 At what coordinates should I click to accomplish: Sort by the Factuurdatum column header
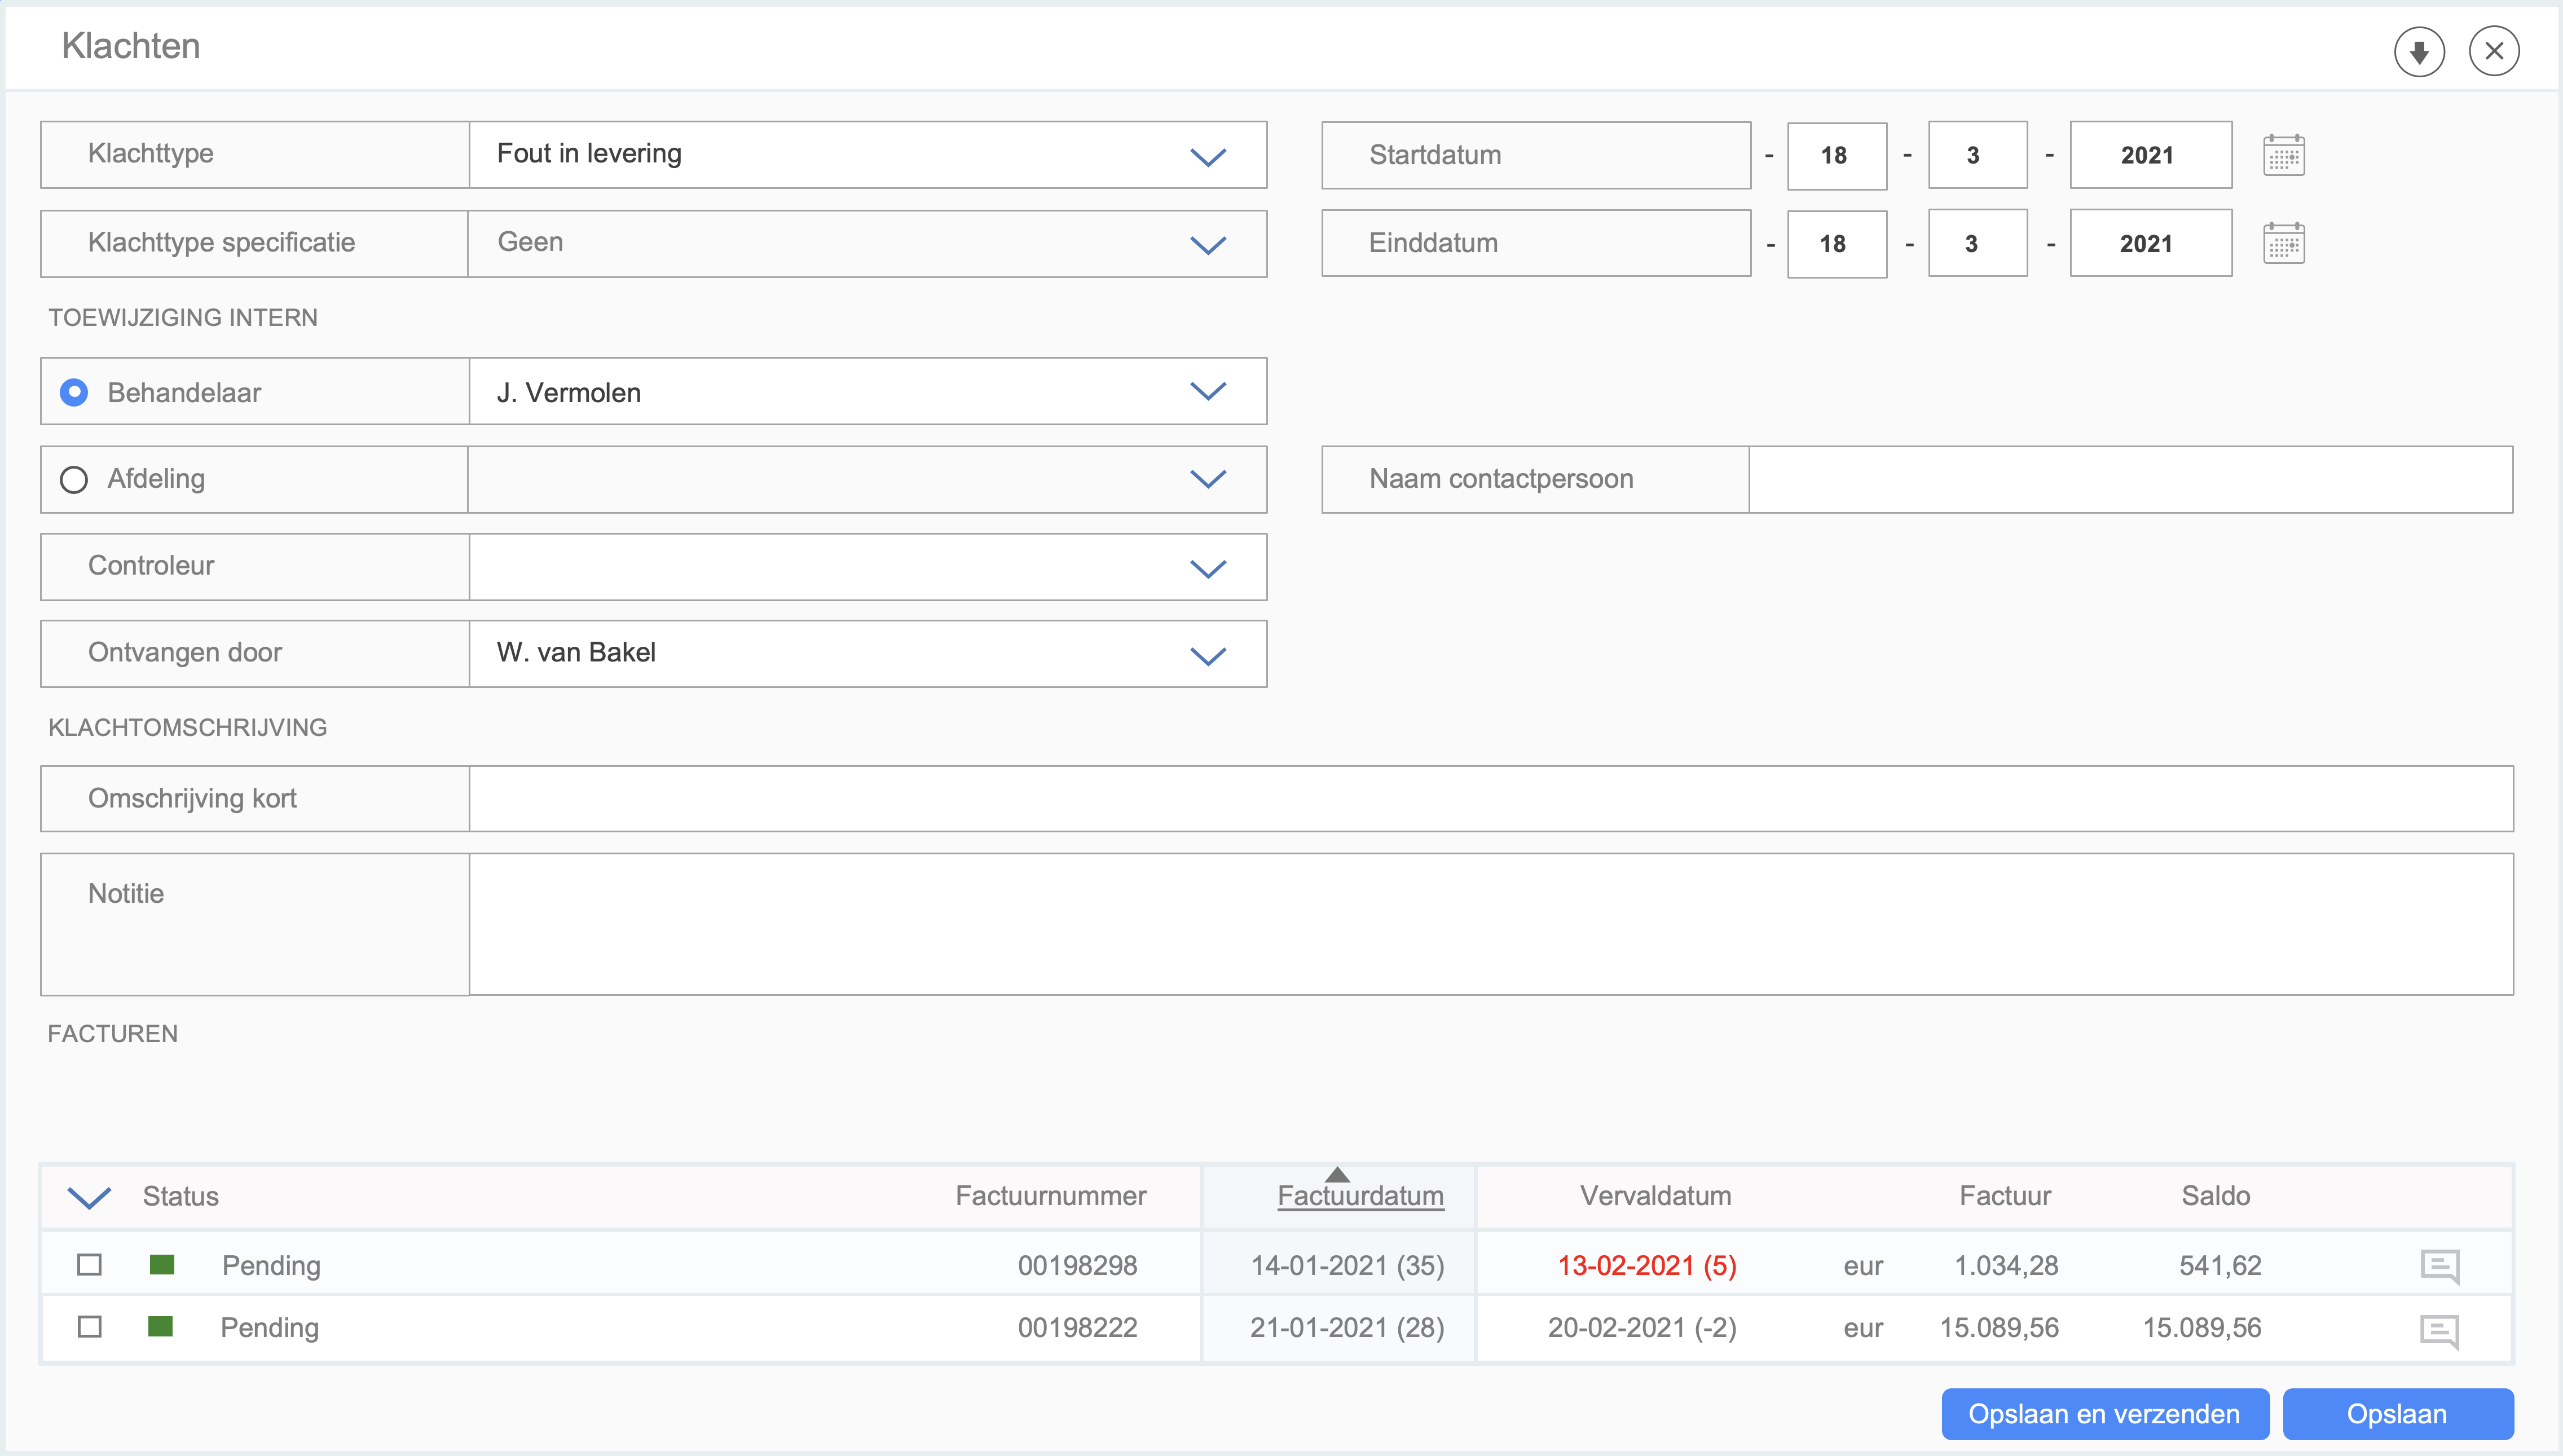[x=1360, y=1196]
